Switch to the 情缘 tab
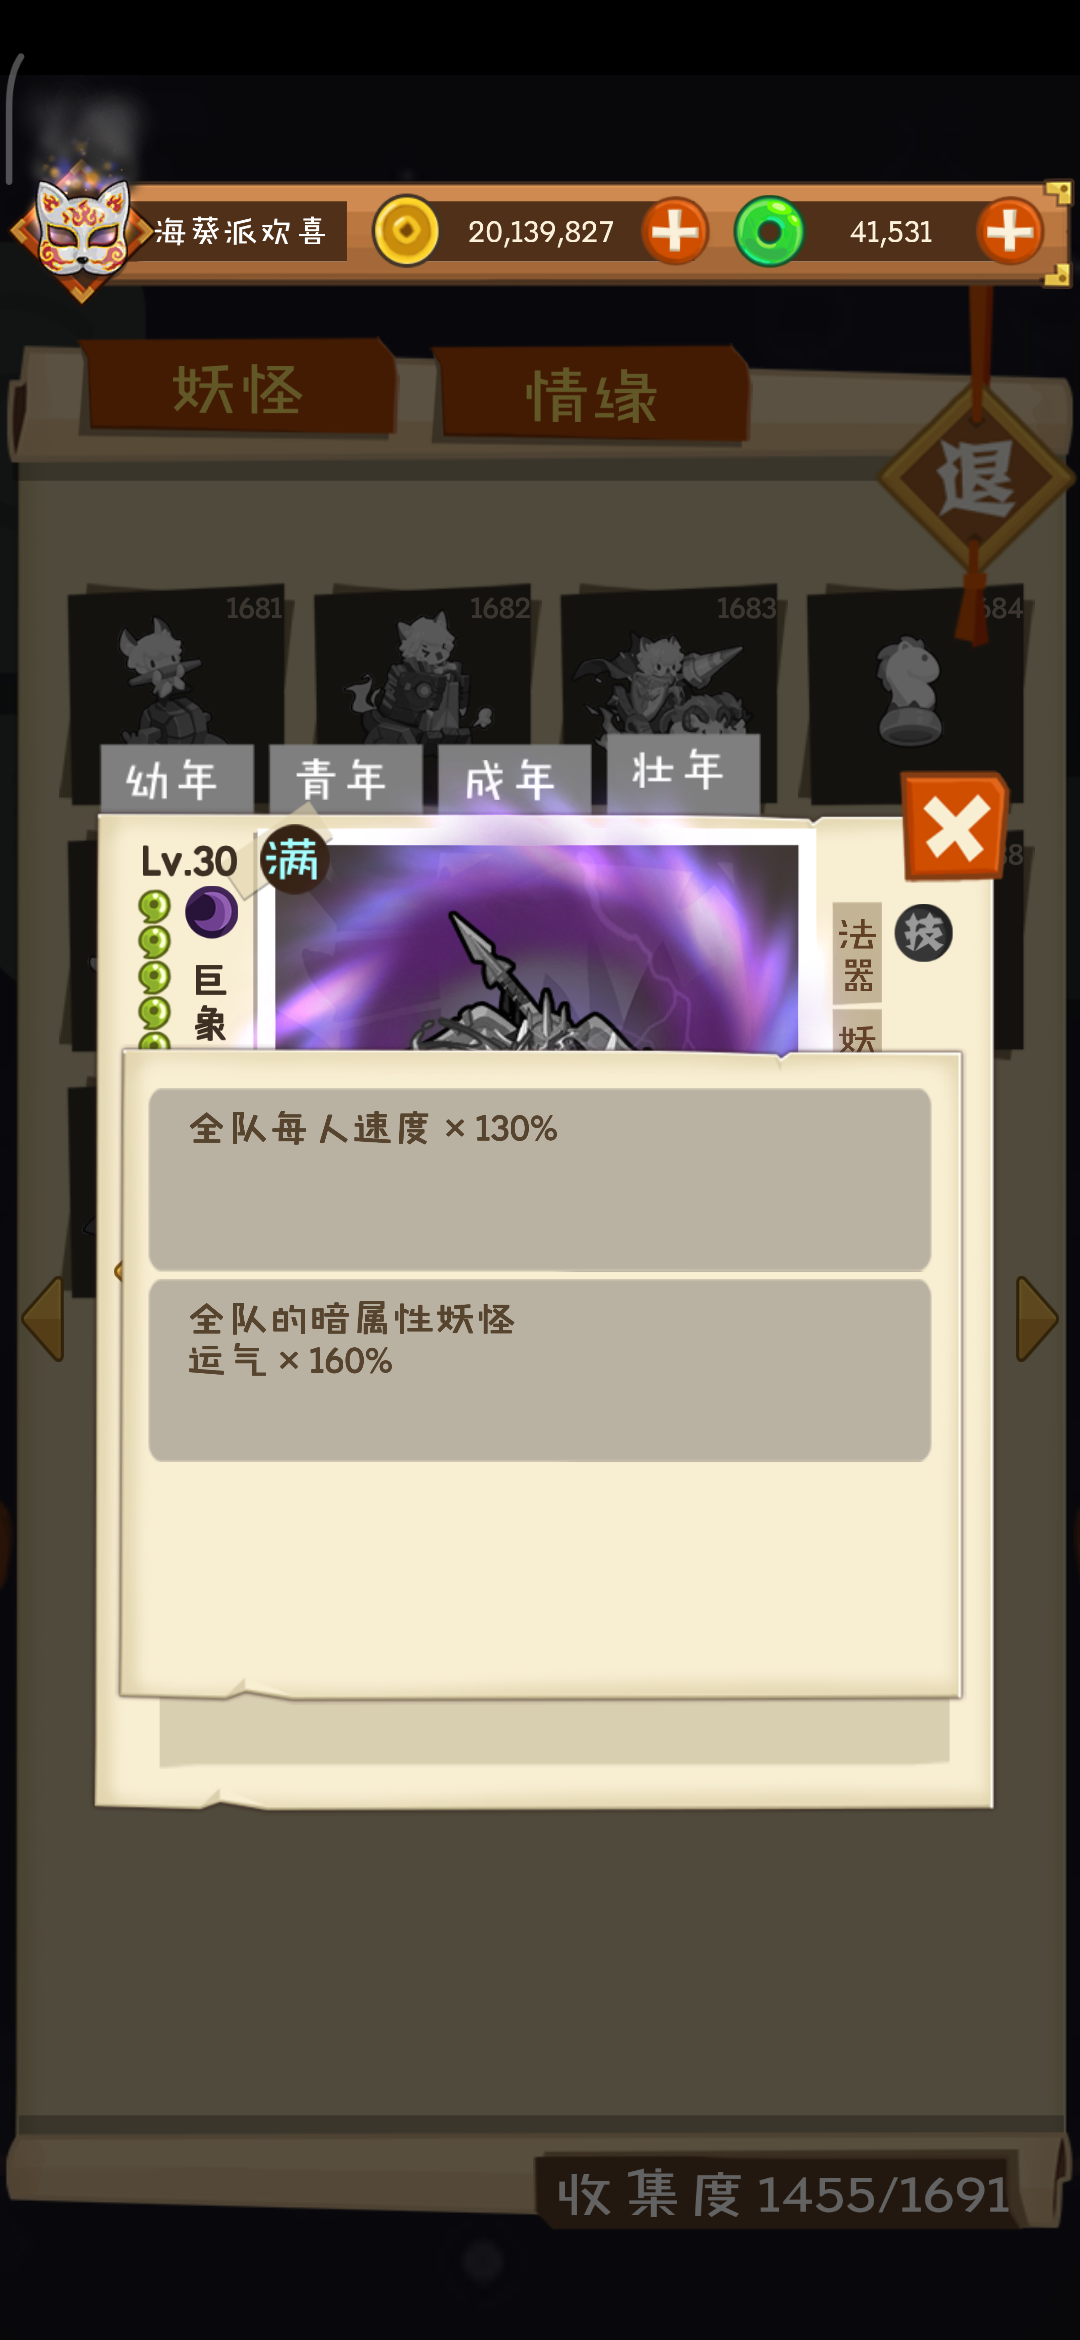The width and height of the screenshot is (1080, 2340). pos(592,396)
